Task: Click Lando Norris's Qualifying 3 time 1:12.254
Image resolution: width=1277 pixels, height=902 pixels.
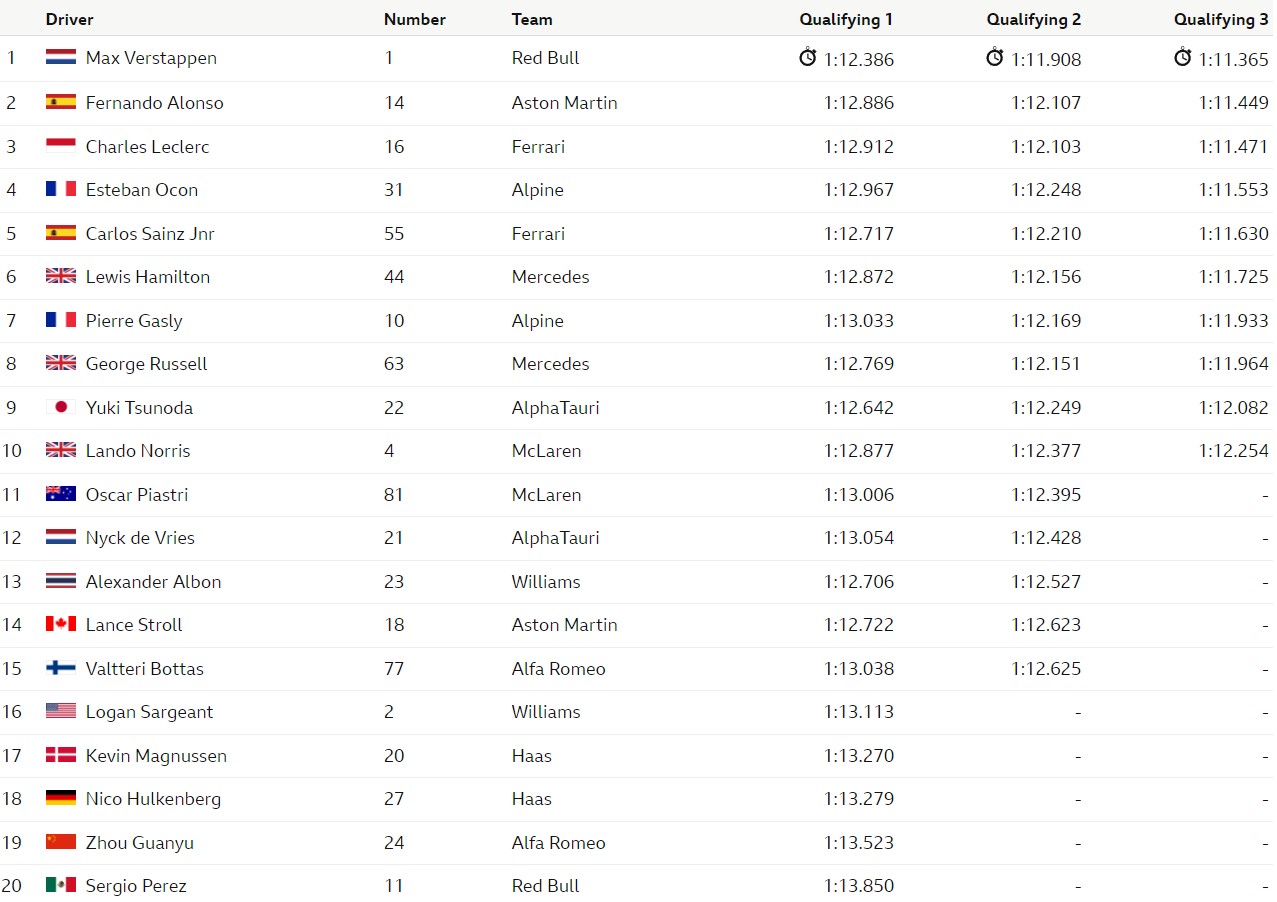Action: coord(1233,451)
